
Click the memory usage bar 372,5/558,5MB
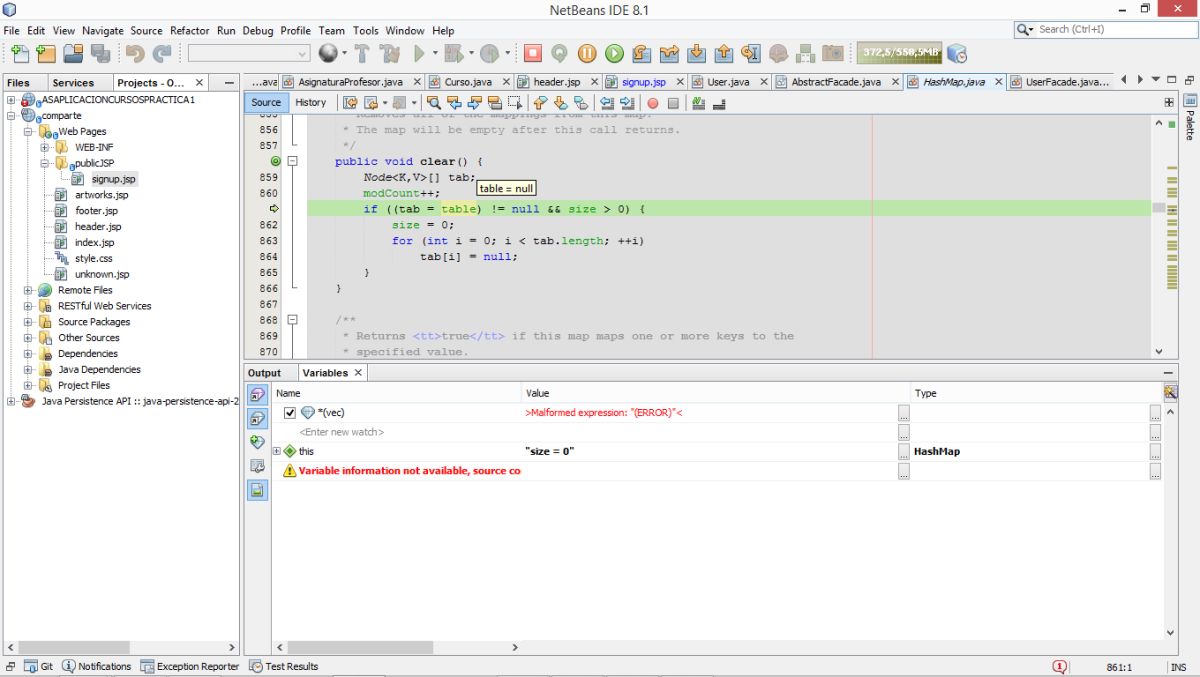(x=900, y=52)
